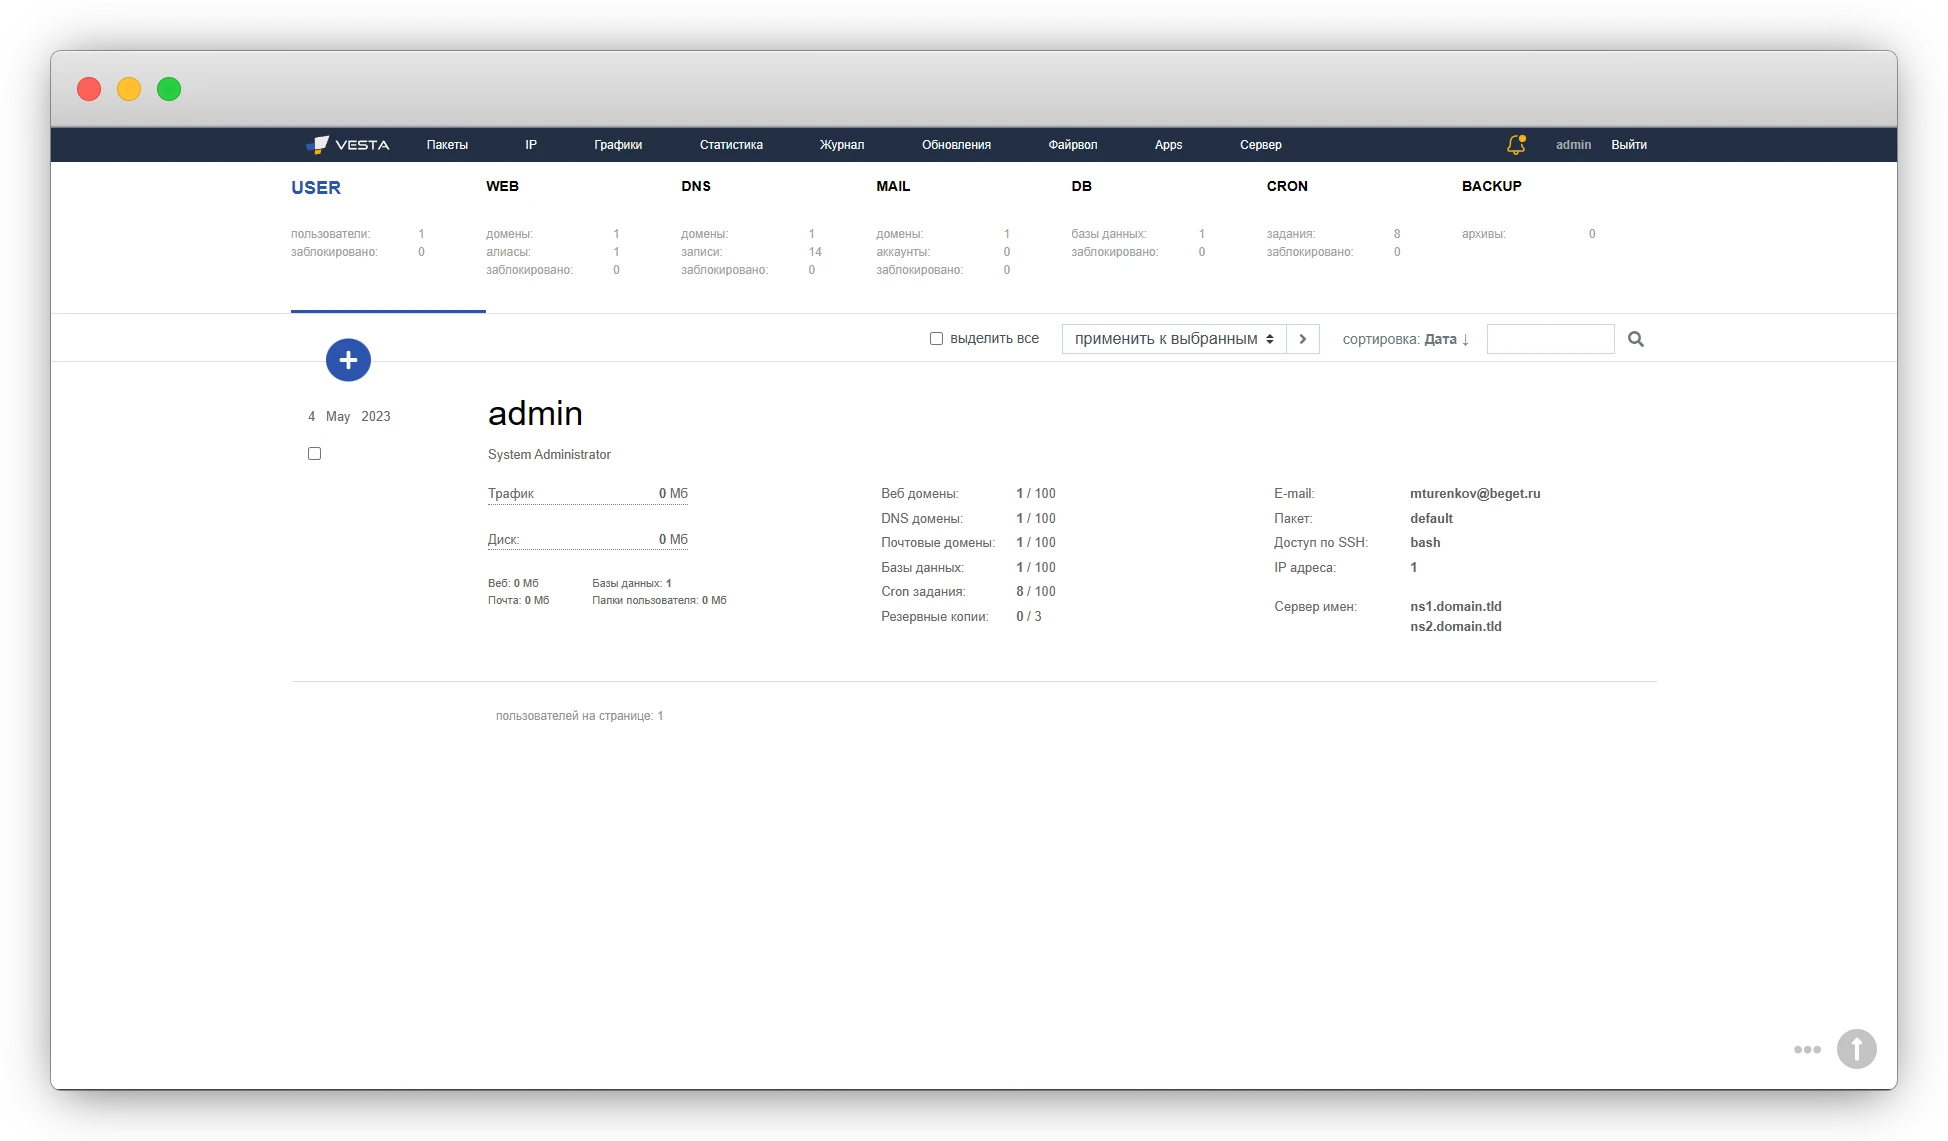Open 'применить к выбранным' dropdown
Screen dimensions: 1948x1141
[1173, 339]
